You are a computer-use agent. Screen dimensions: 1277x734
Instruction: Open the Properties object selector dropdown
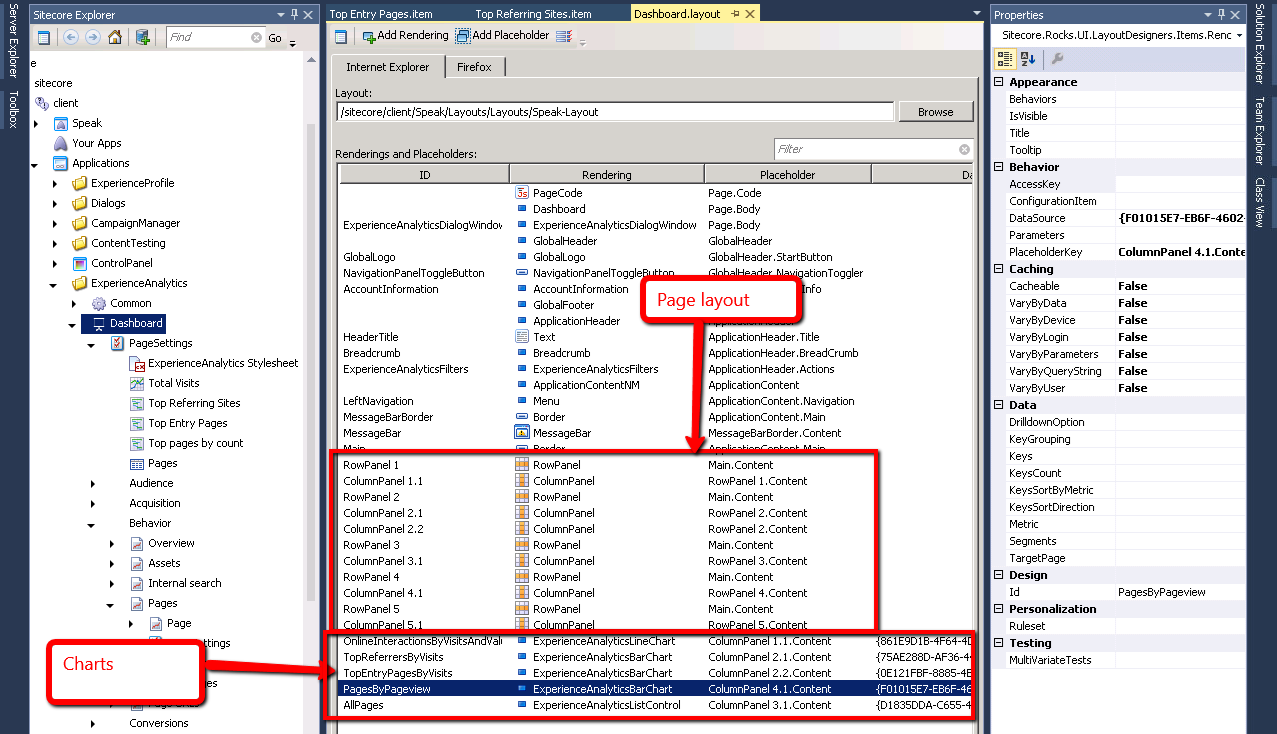pyautogui.click(x=1239, y=35)
